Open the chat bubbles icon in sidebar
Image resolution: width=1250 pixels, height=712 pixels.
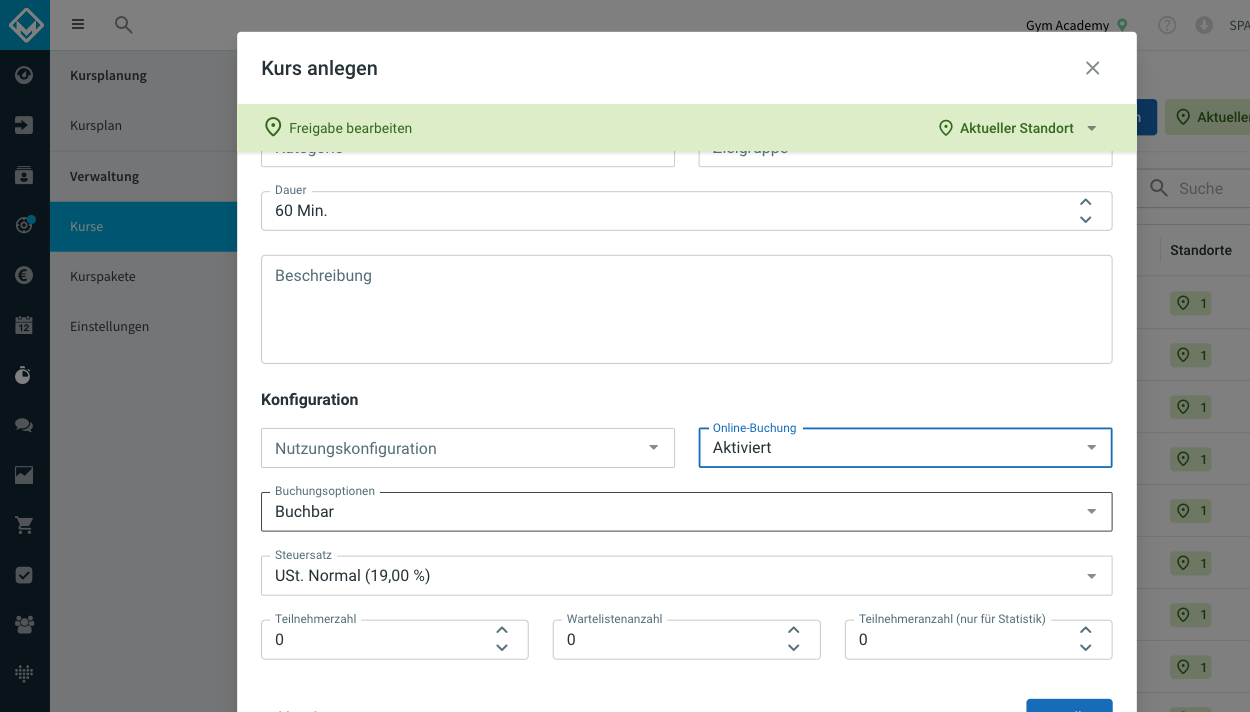click(x=25, y=425)
